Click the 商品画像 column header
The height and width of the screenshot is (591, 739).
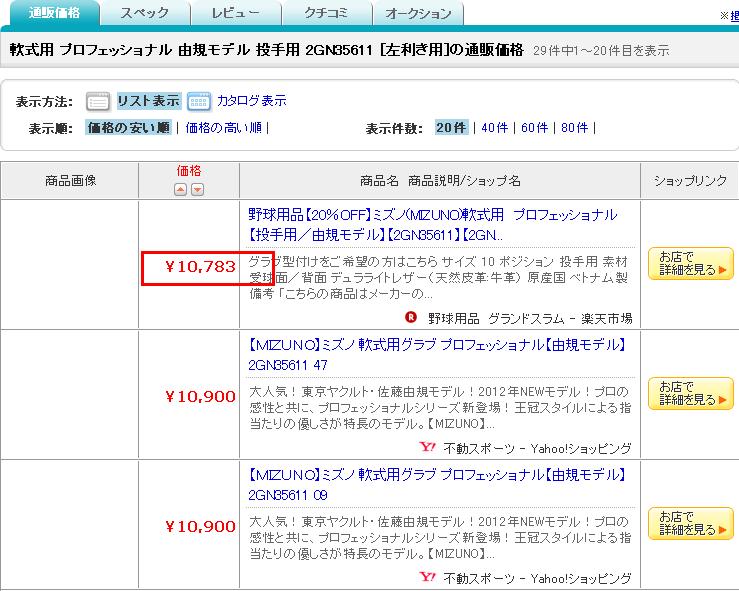[70, 180]
